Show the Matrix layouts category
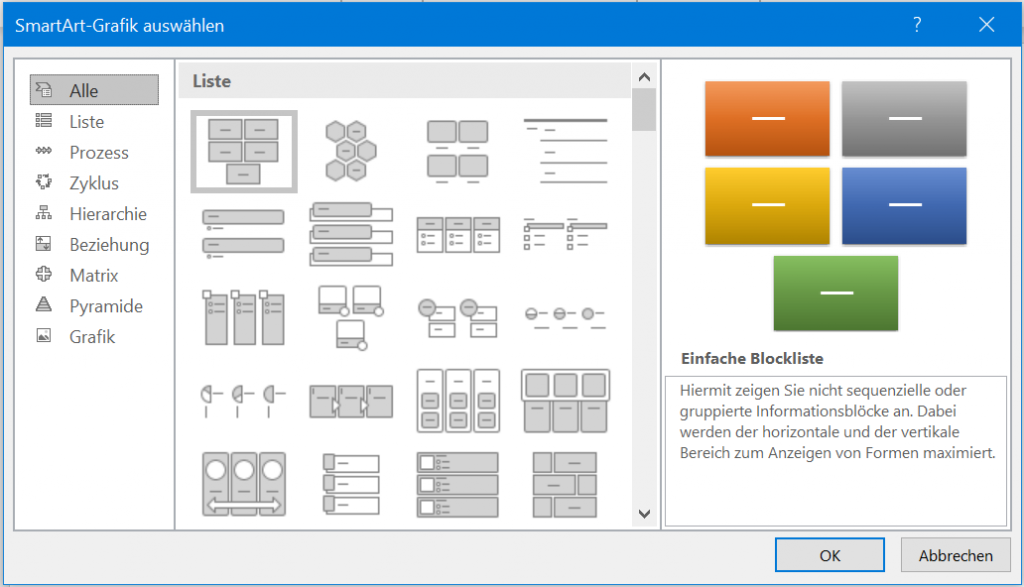 tap(94, 275)
